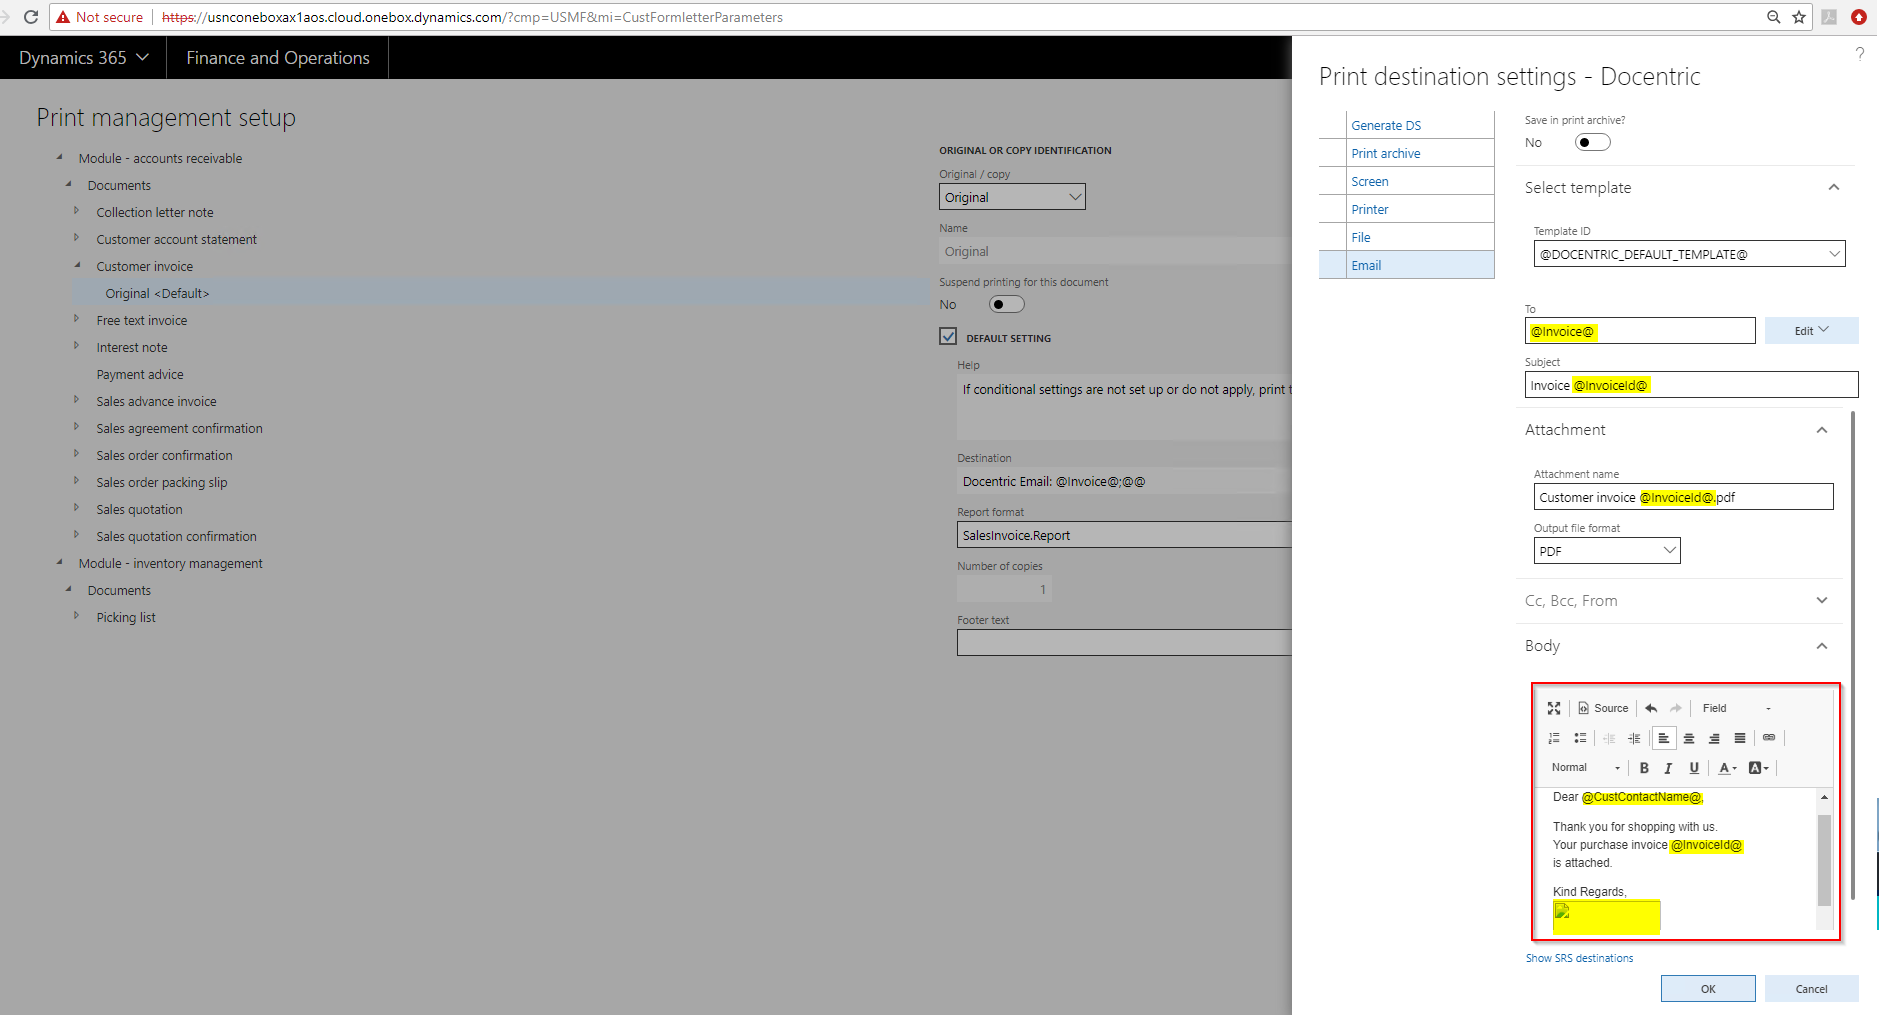Toggle bold formatting
Screen dimensions: 1879x1015
coord(1644,768)
